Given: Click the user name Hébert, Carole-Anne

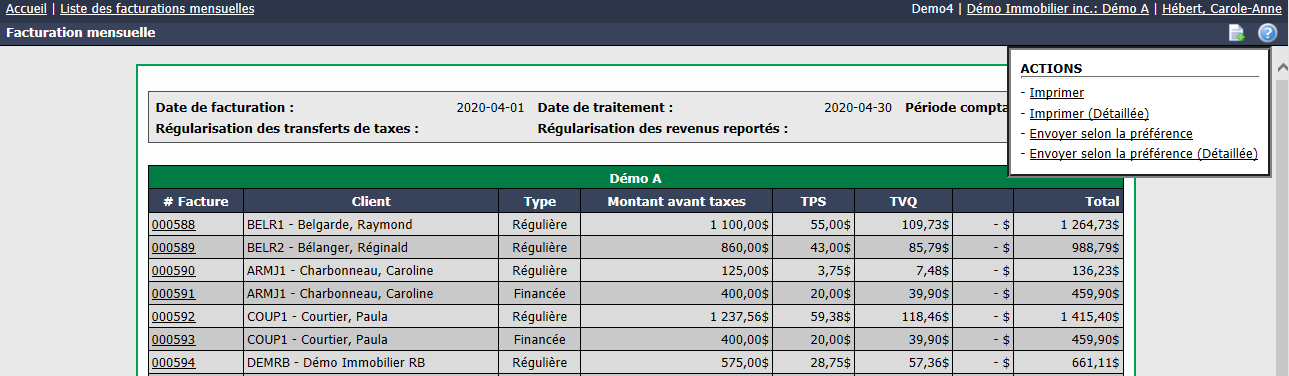Looking at the screenshot, I should [1221, 9].
